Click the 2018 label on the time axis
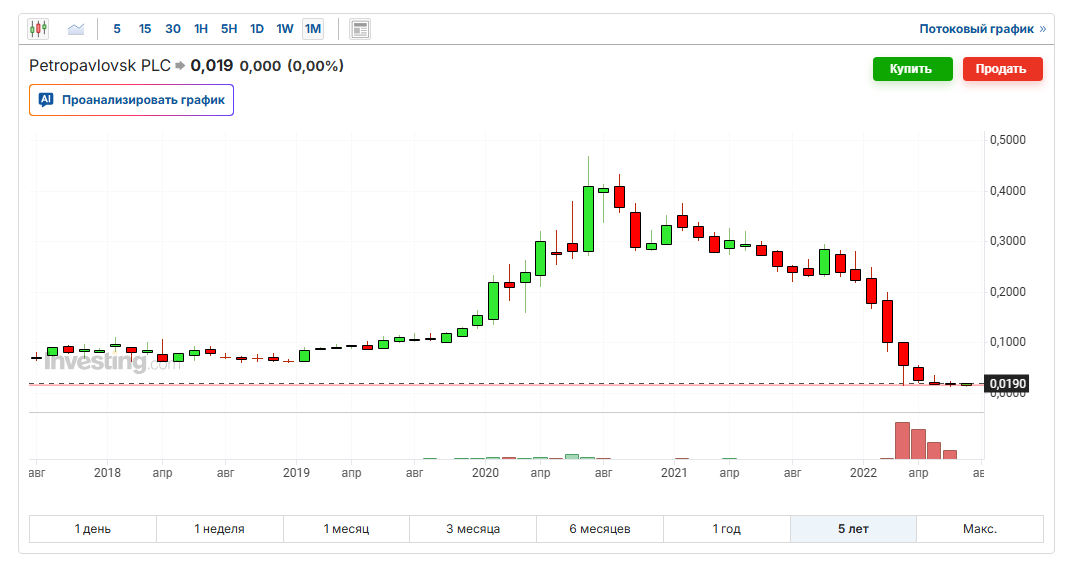 [107, 473]
